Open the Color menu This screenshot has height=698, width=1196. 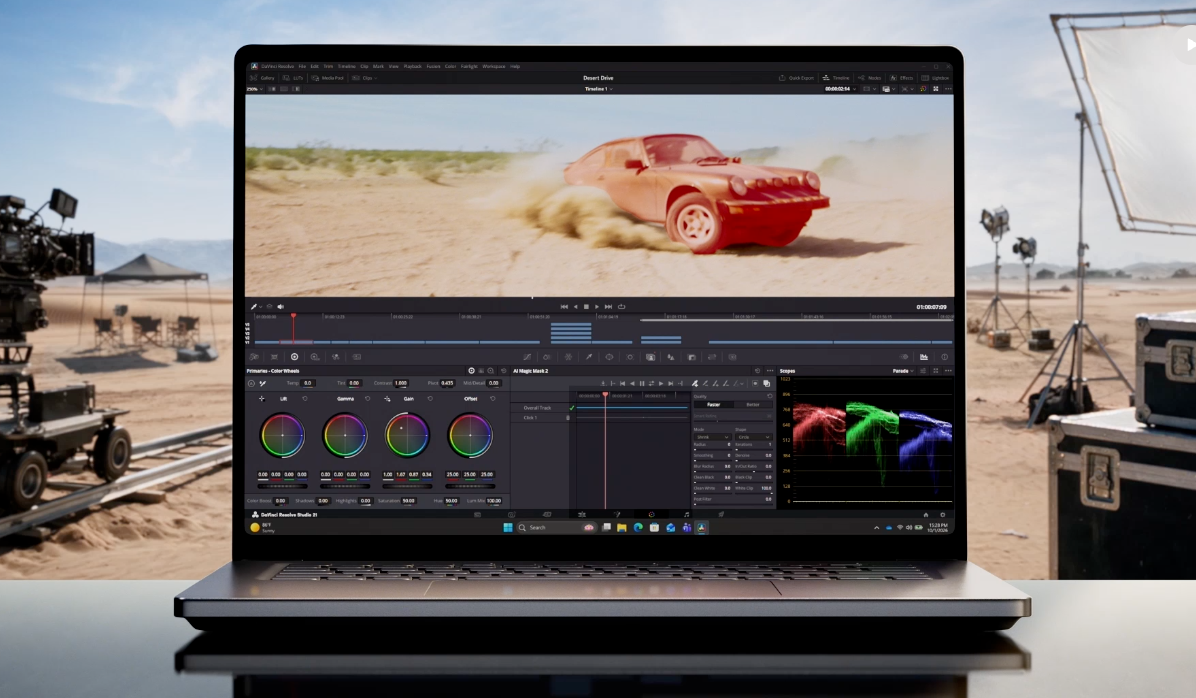click(x=451, y=66)
